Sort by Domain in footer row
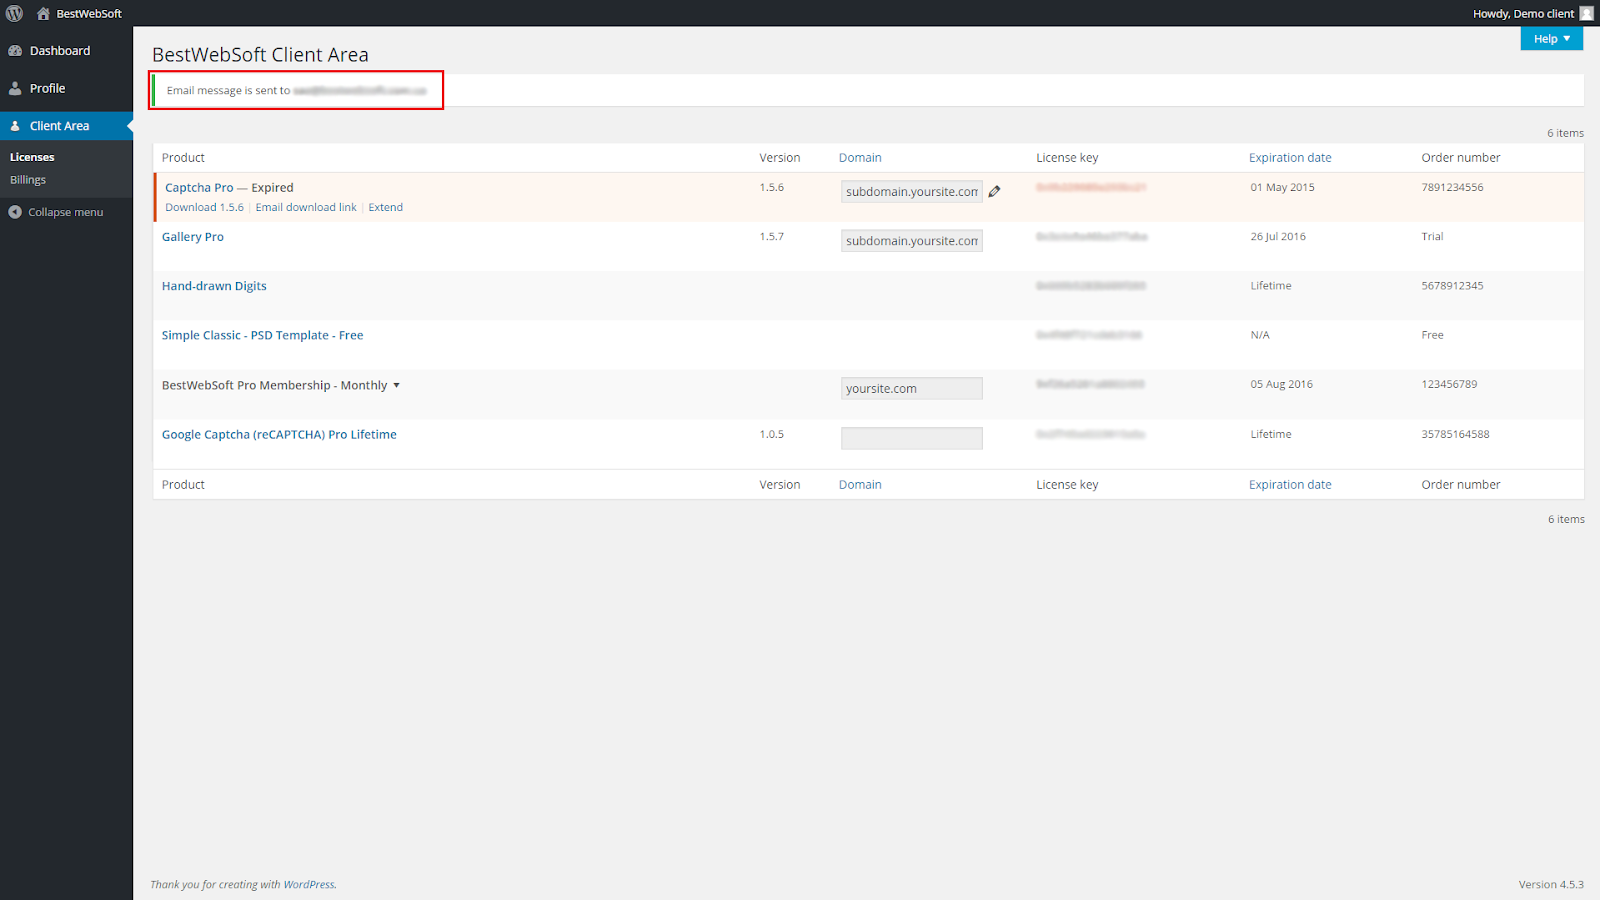The image size is (1600, 900). [x=860, y=484]
